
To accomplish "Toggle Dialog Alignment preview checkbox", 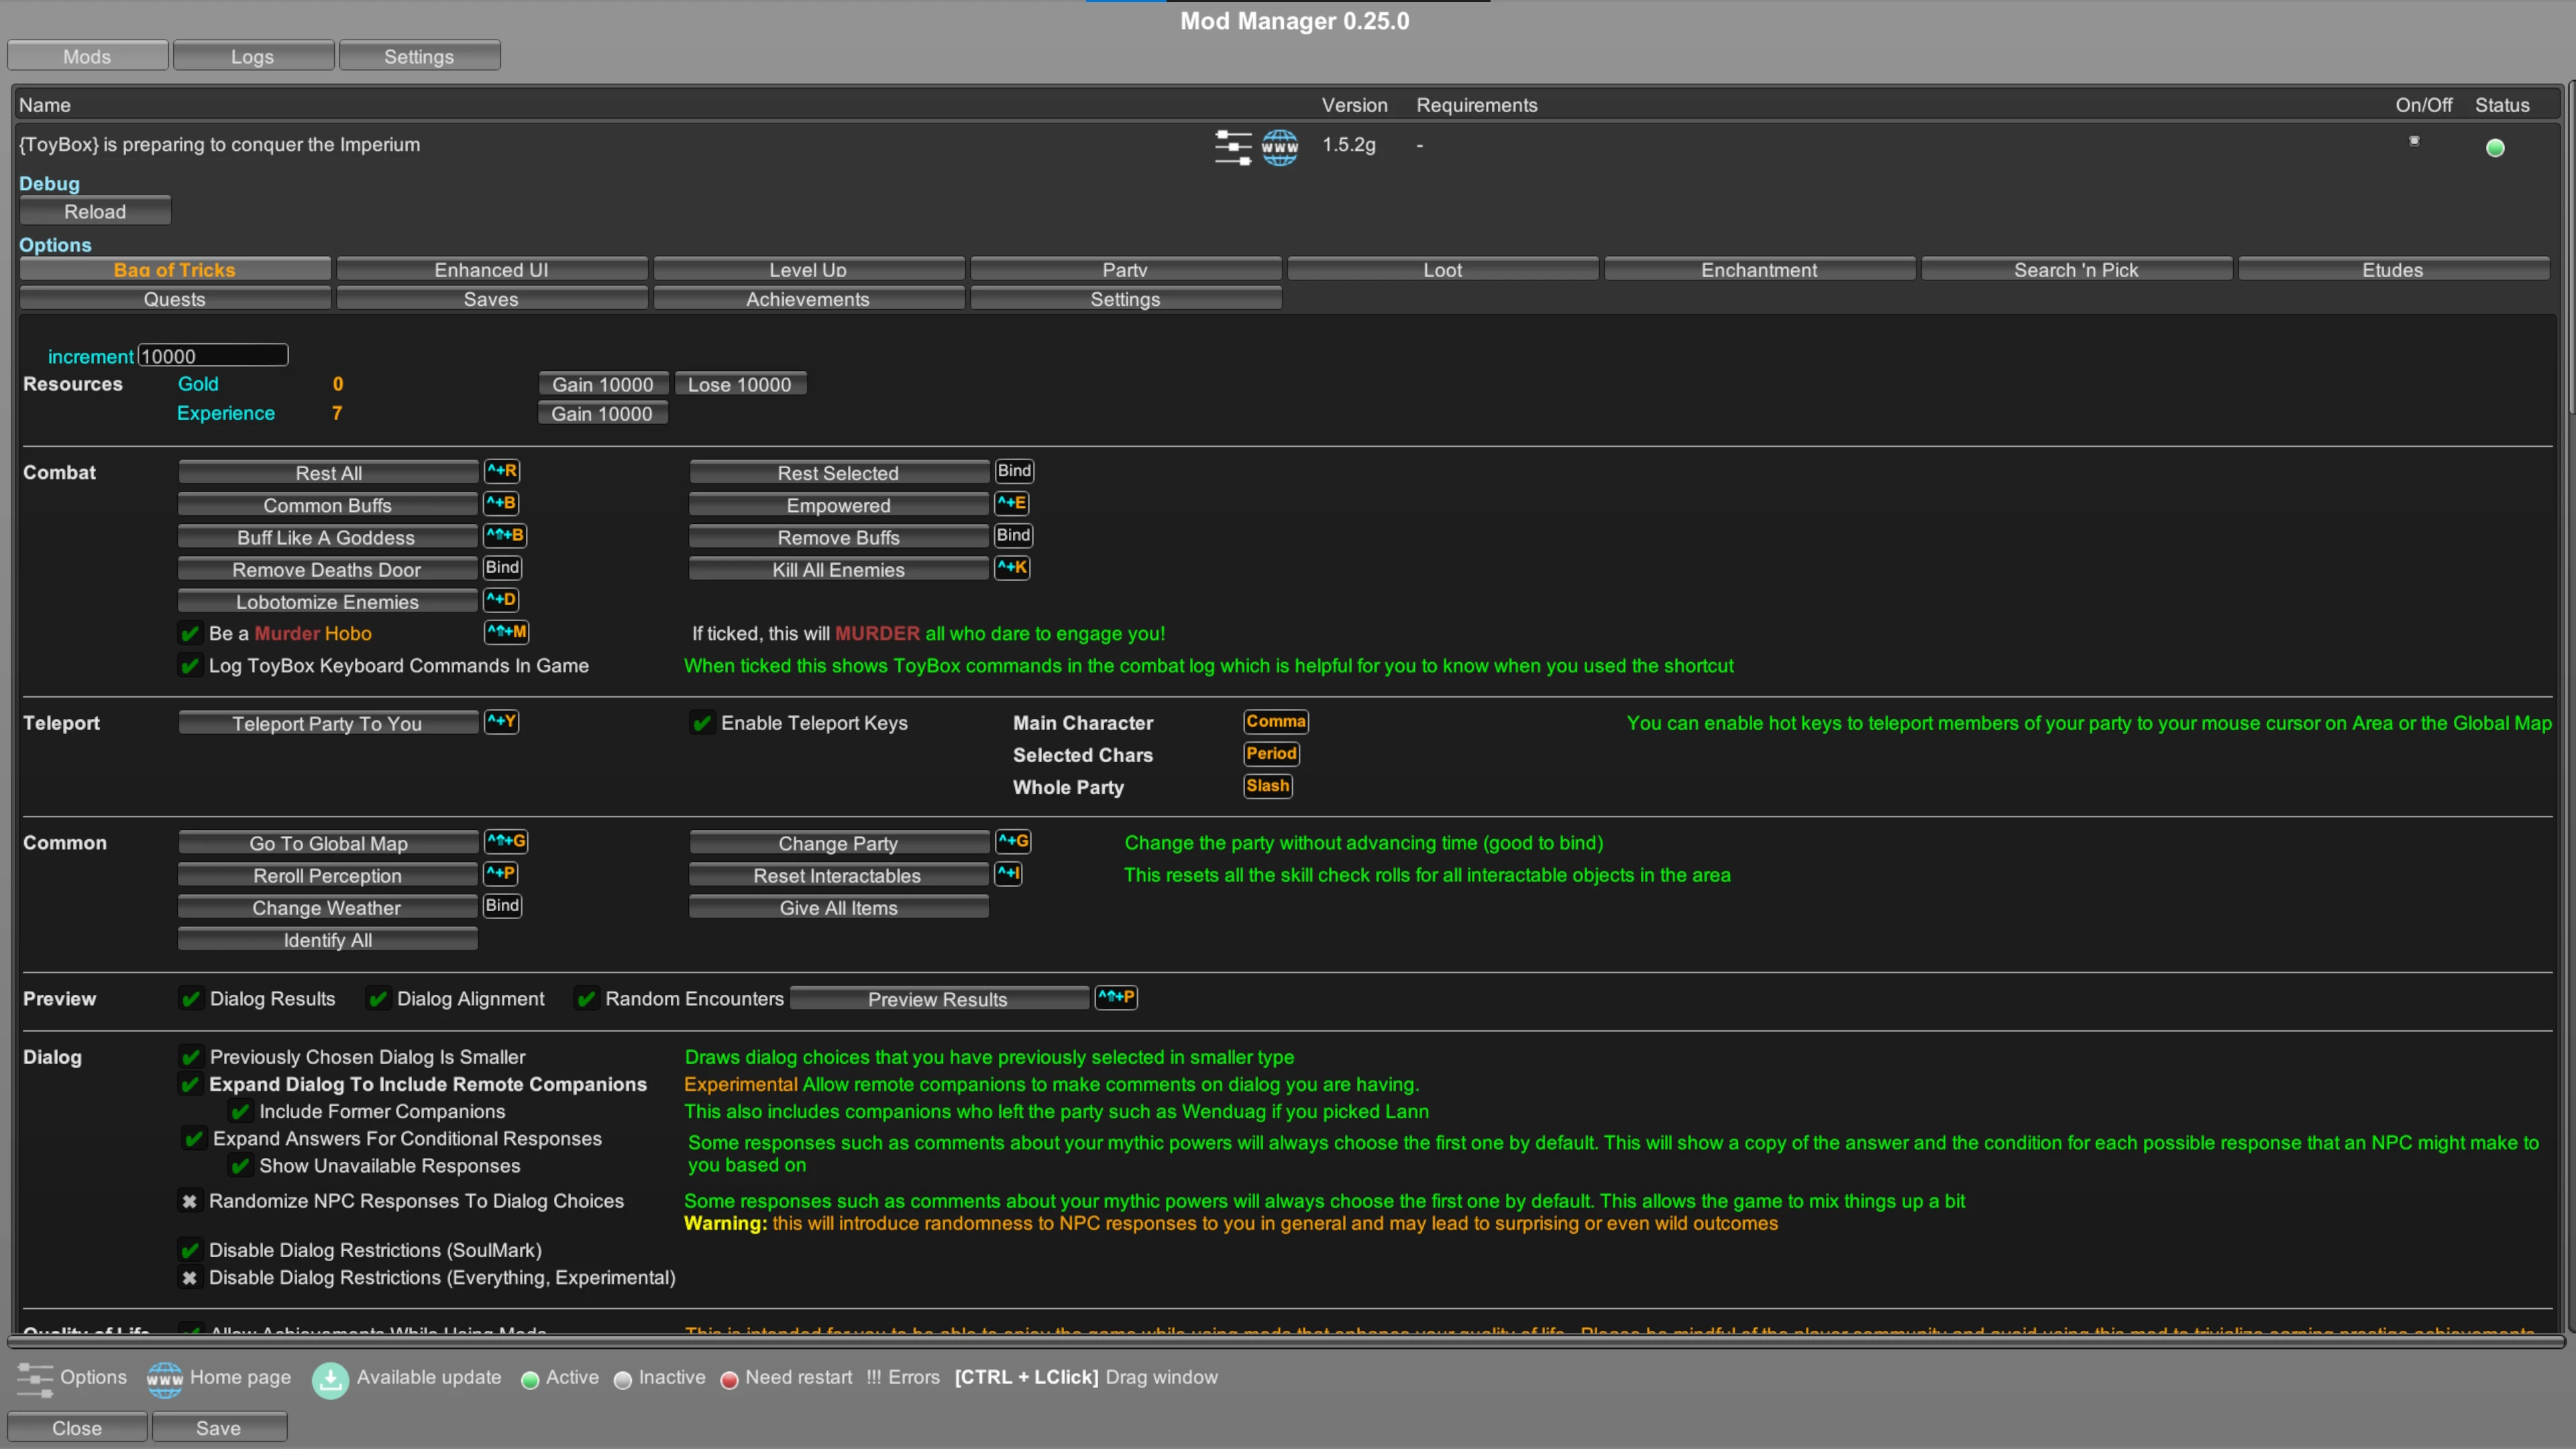I will (378, 999).
